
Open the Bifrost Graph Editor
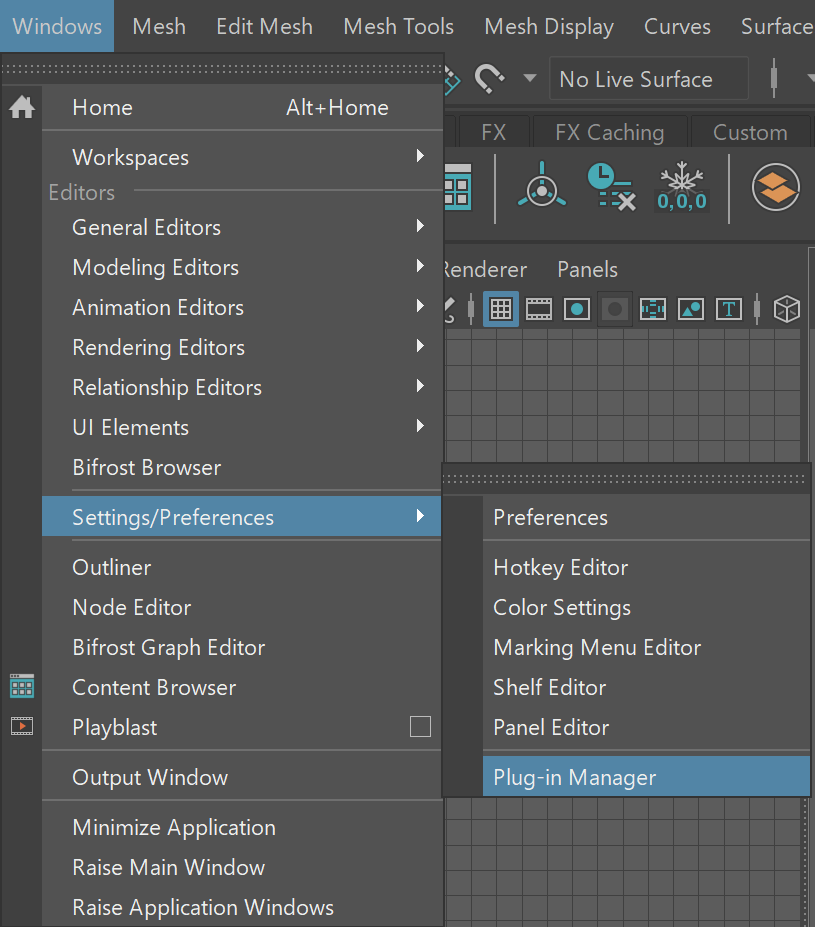pyautogui.click(x=242, y=647)
